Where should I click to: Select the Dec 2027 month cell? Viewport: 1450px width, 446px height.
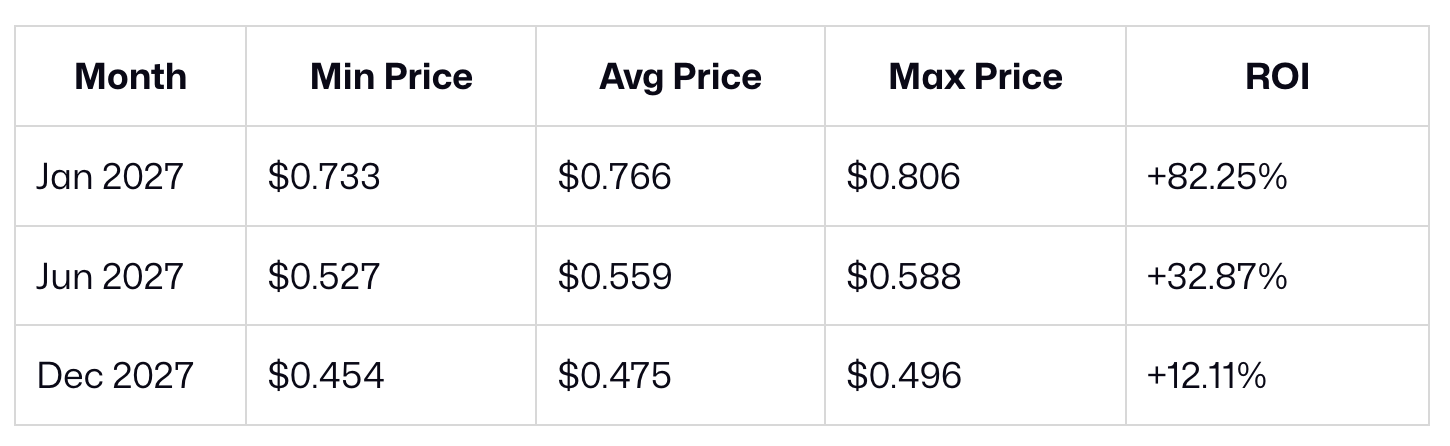tap(115, 376)
